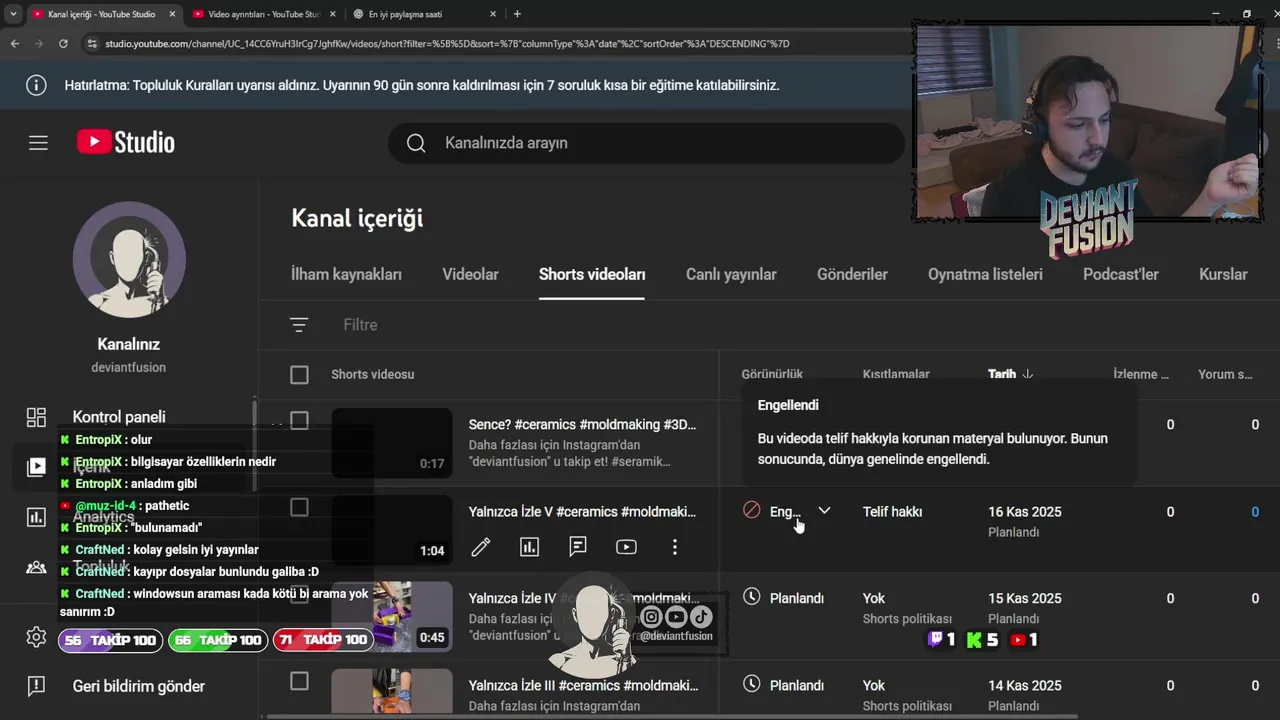
Task: Click the channel avatar picture
Action: [129, 258]
